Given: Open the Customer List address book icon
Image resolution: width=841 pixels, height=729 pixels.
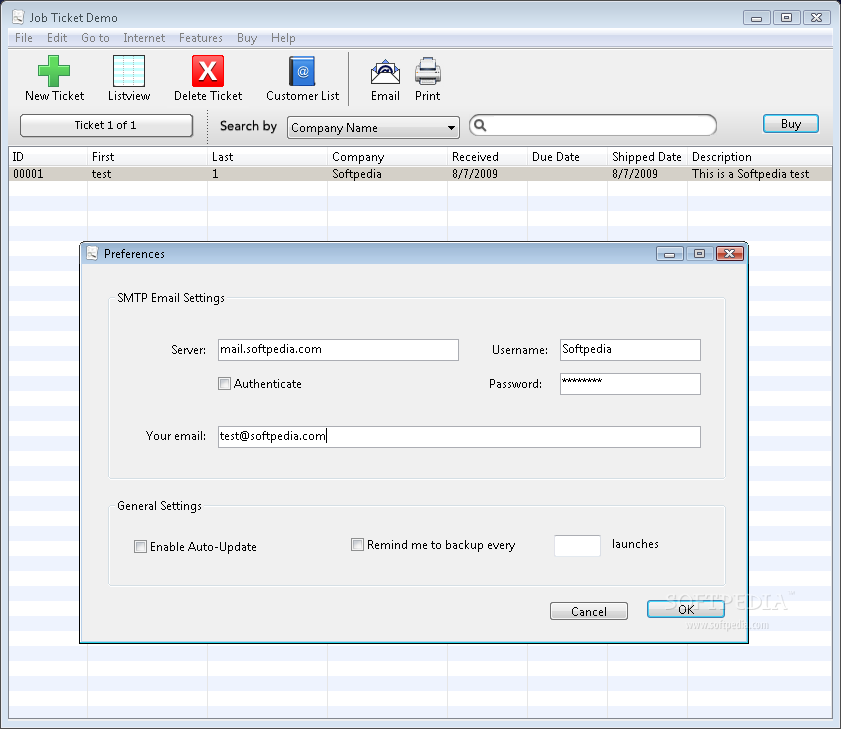Looking at the screenshot, I should click(x=303, y=71).
